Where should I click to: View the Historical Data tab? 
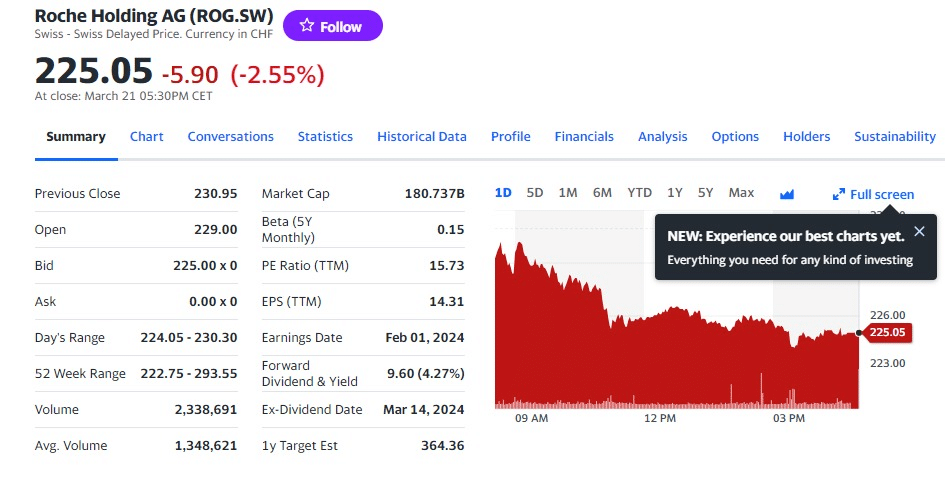tap(421, 137)
